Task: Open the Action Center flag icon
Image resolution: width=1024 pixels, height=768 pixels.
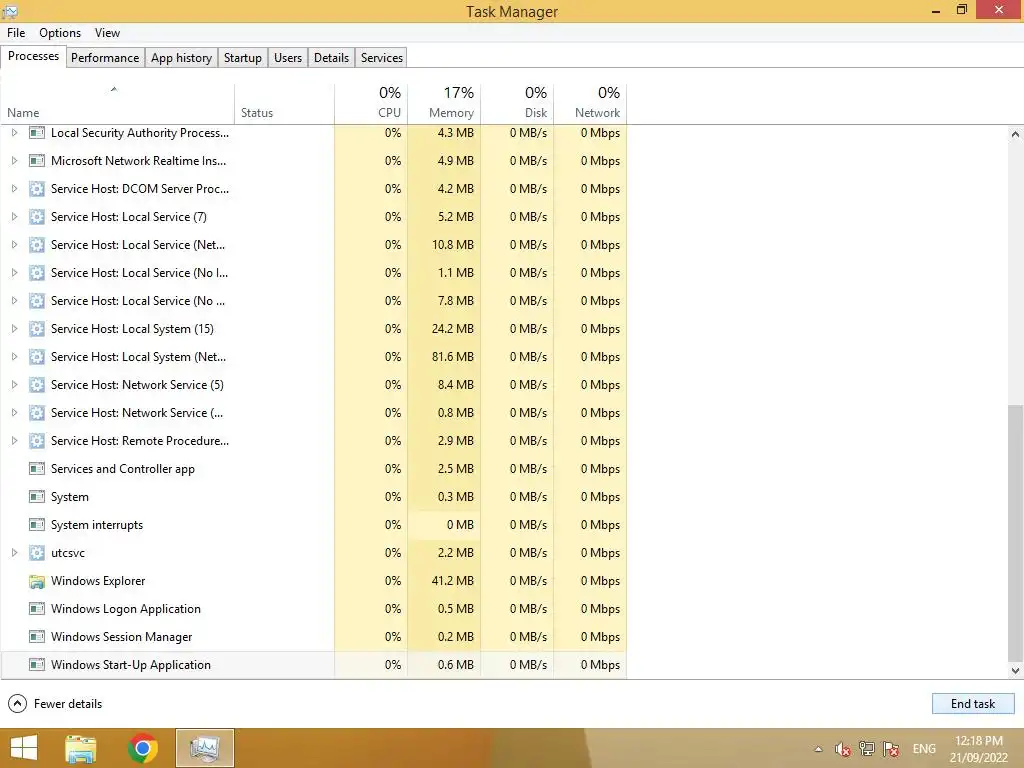Action: tap(891, 749)
